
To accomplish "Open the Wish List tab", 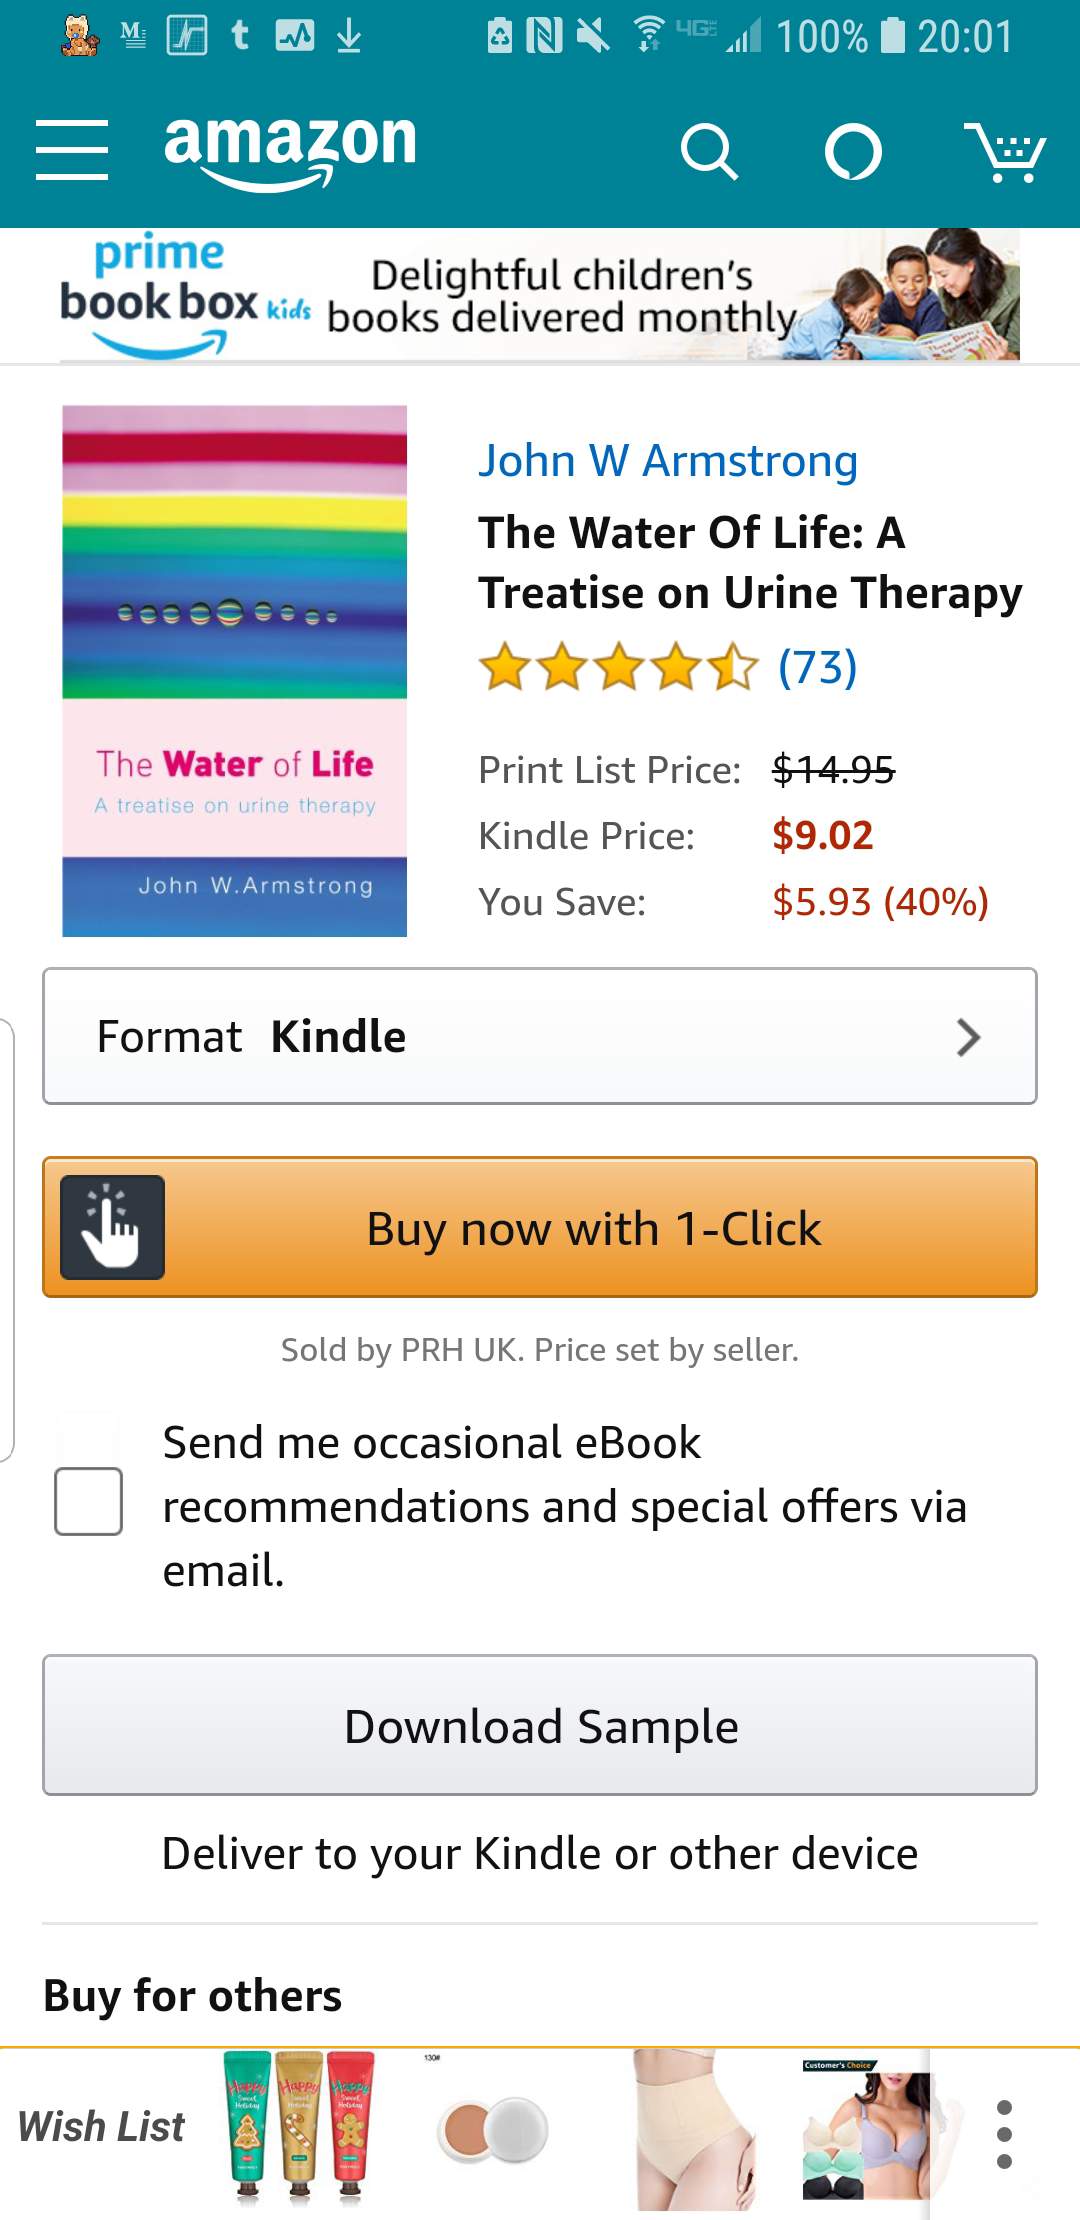I will 102,2127.
